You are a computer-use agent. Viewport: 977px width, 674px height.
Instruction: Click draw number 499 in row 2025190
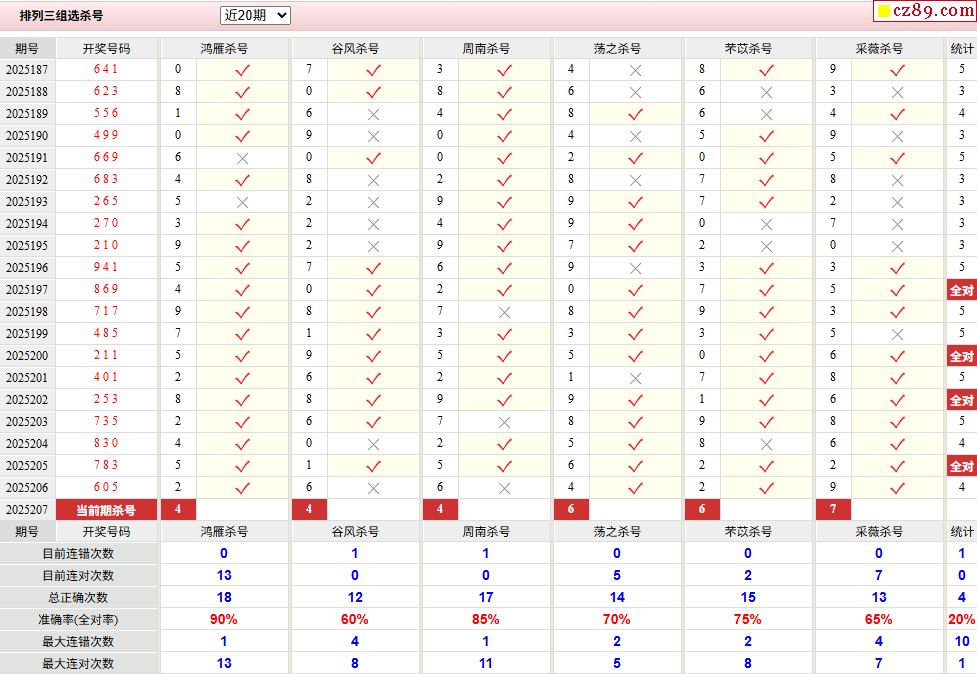point(106,135)
